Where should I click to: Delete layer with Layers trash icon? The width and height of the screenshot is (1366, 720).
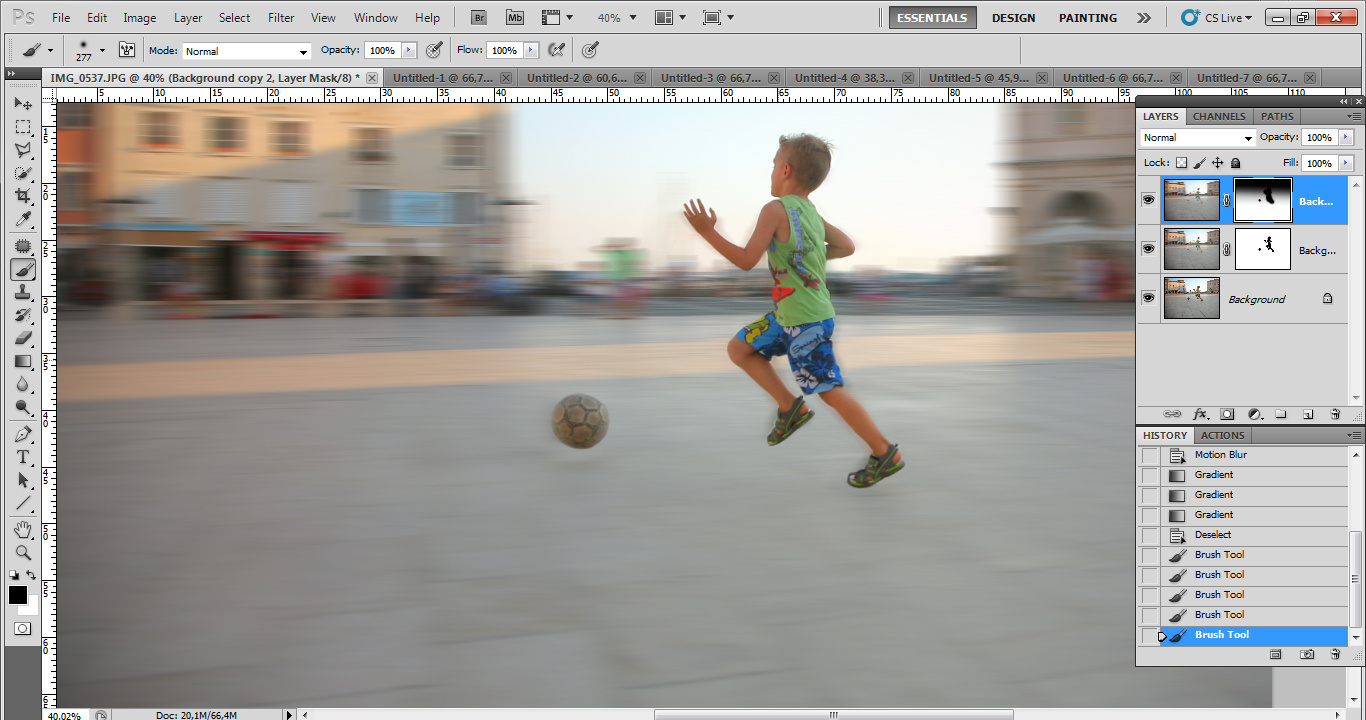click(x=1335, y=414)
